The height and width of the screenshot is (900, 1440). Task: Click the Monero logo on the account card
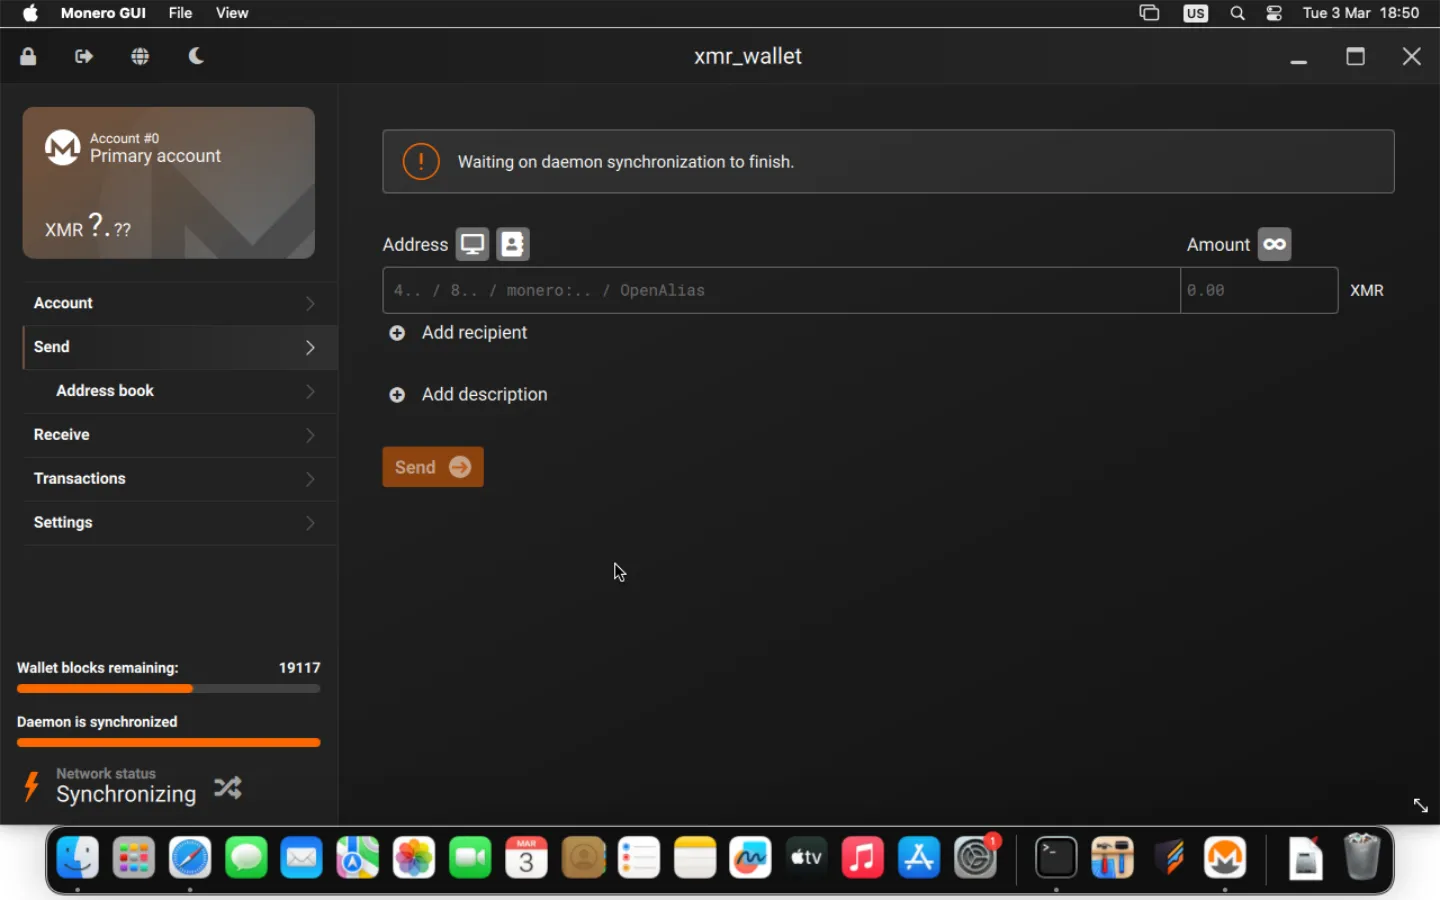pyautogui.click(x=62, y=147)
